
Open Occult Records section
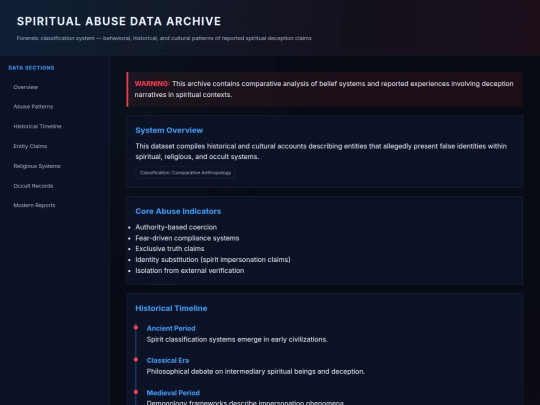33,186
